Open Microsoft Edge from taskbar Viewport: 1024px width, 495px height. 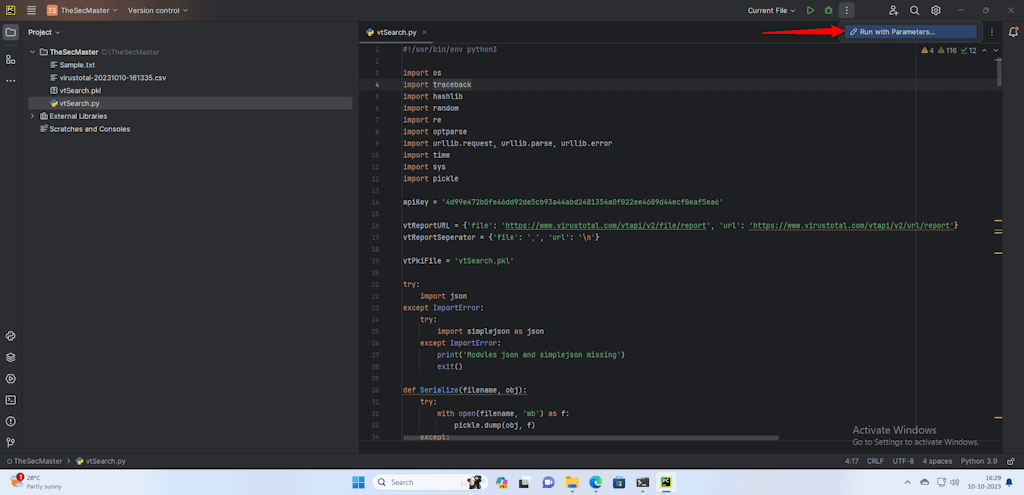pos(596,482)
